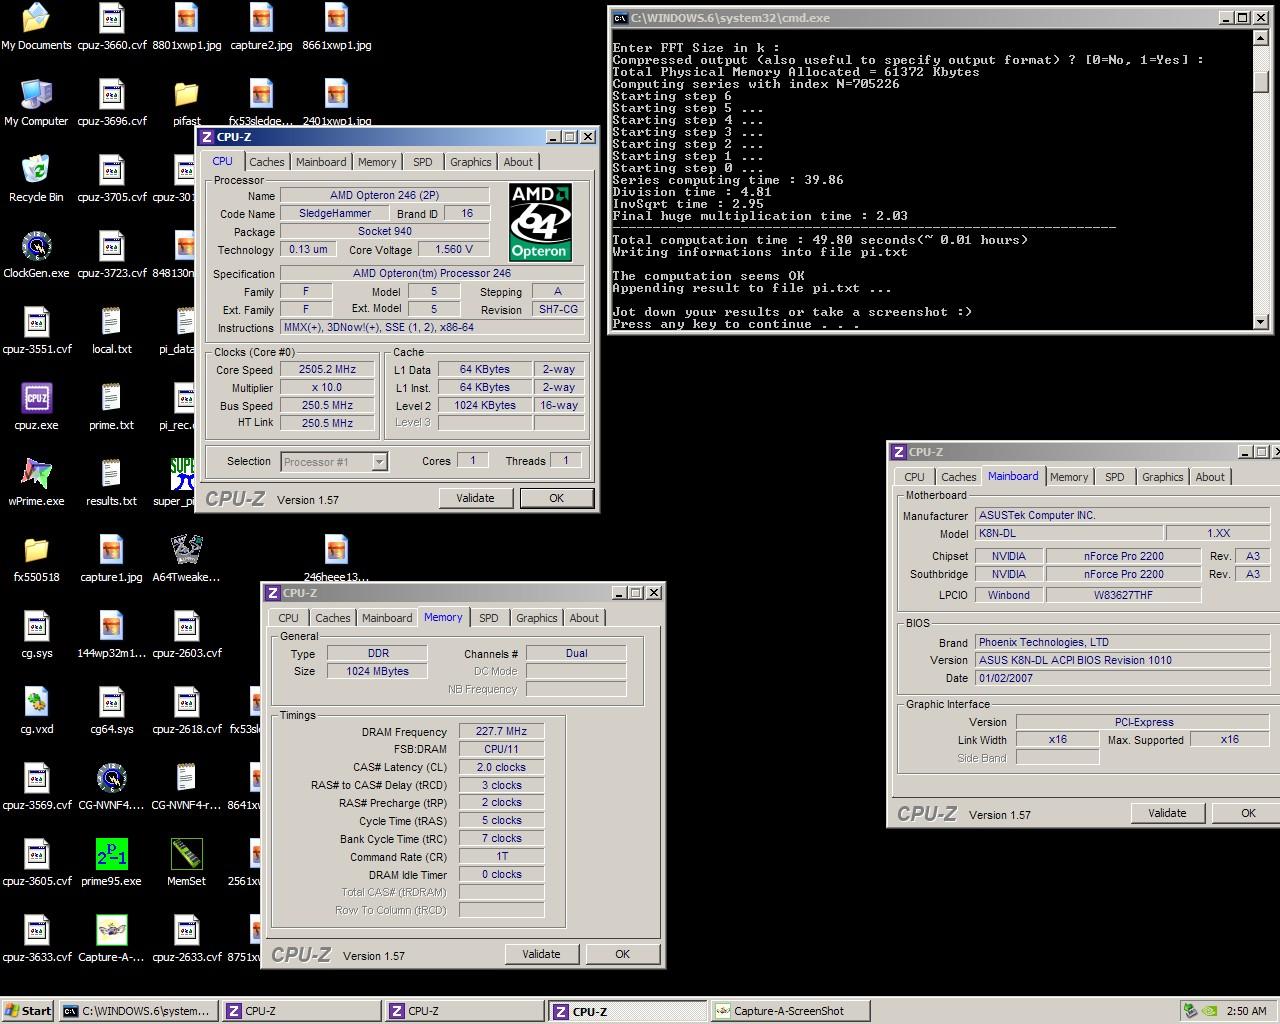Viewport: 1280px width, 1024px height.
Task: Launch wPrime.exe desktop icon
Action: coord(36,483)
